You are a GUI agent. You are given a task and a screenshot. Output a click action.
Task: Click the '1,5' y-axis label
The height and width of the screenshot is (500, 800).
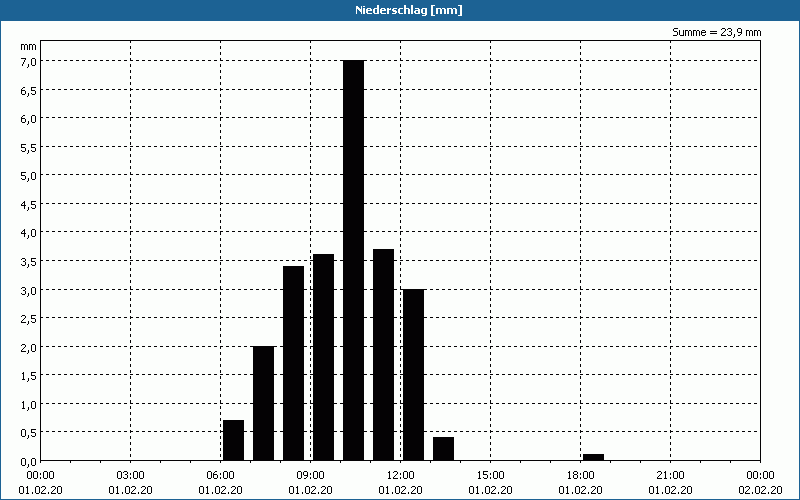click(29, 376)
